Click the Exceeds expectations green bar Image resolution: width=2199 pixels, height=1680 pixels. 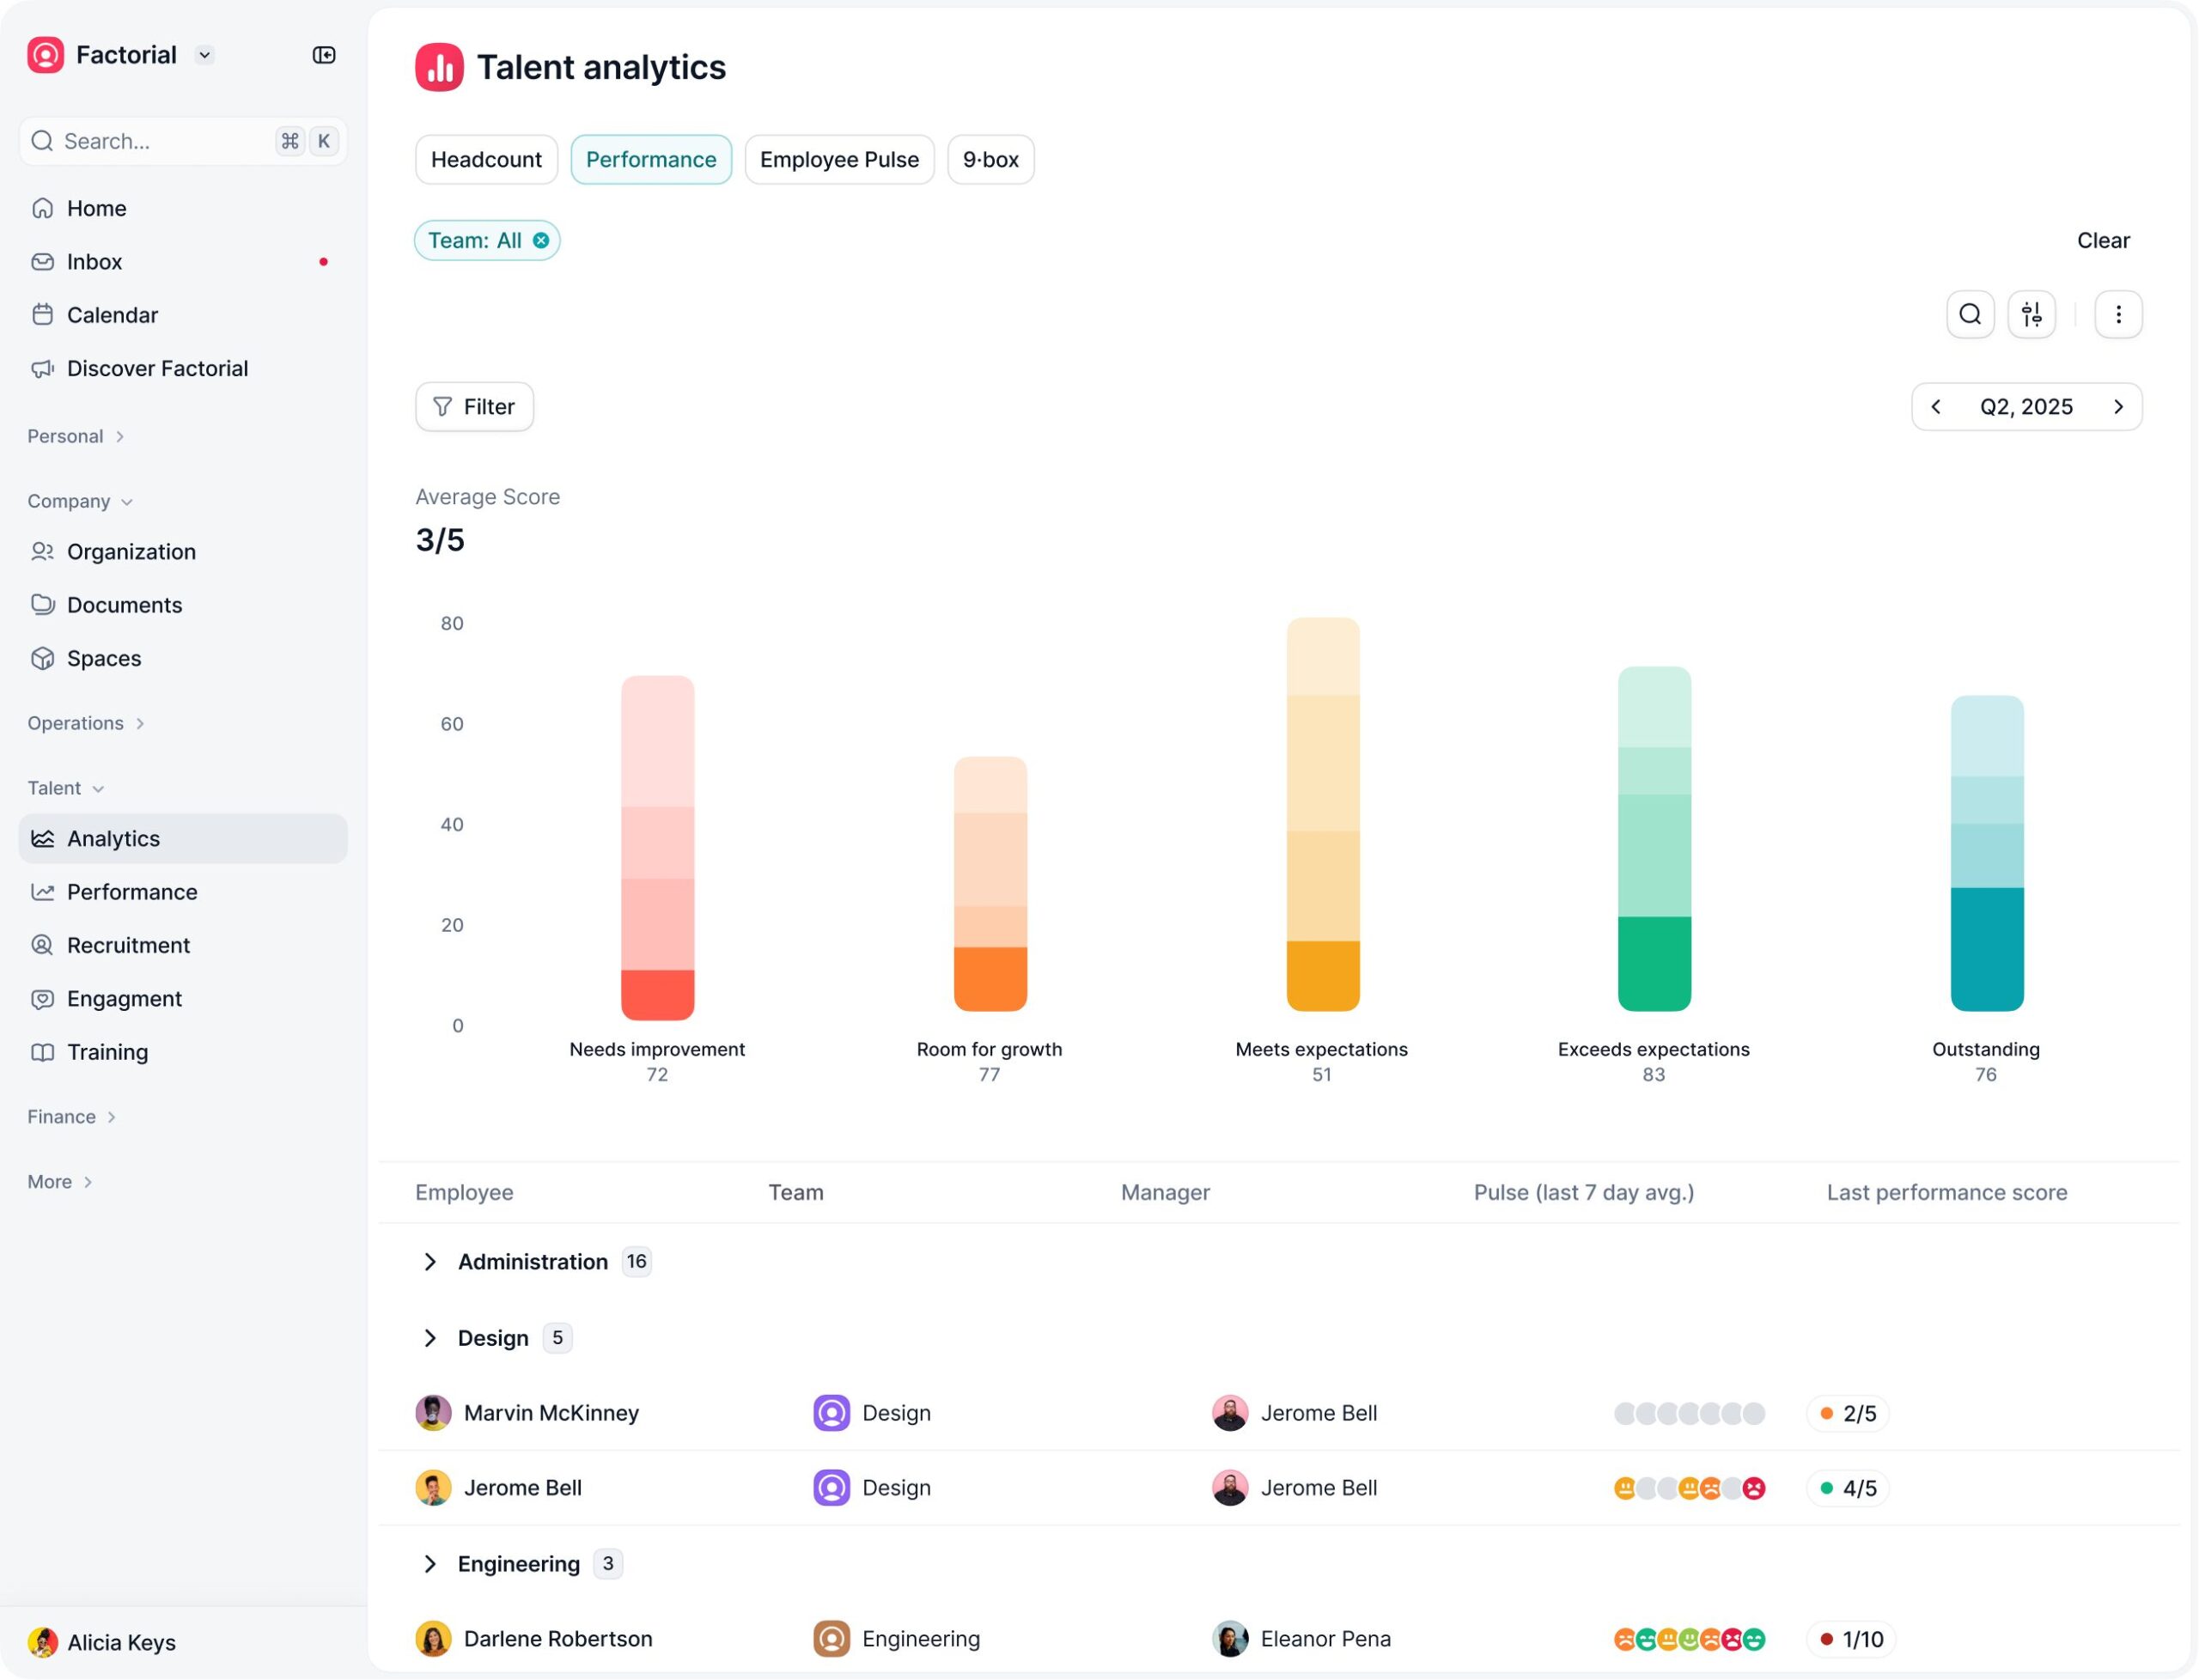(1654, 838)
